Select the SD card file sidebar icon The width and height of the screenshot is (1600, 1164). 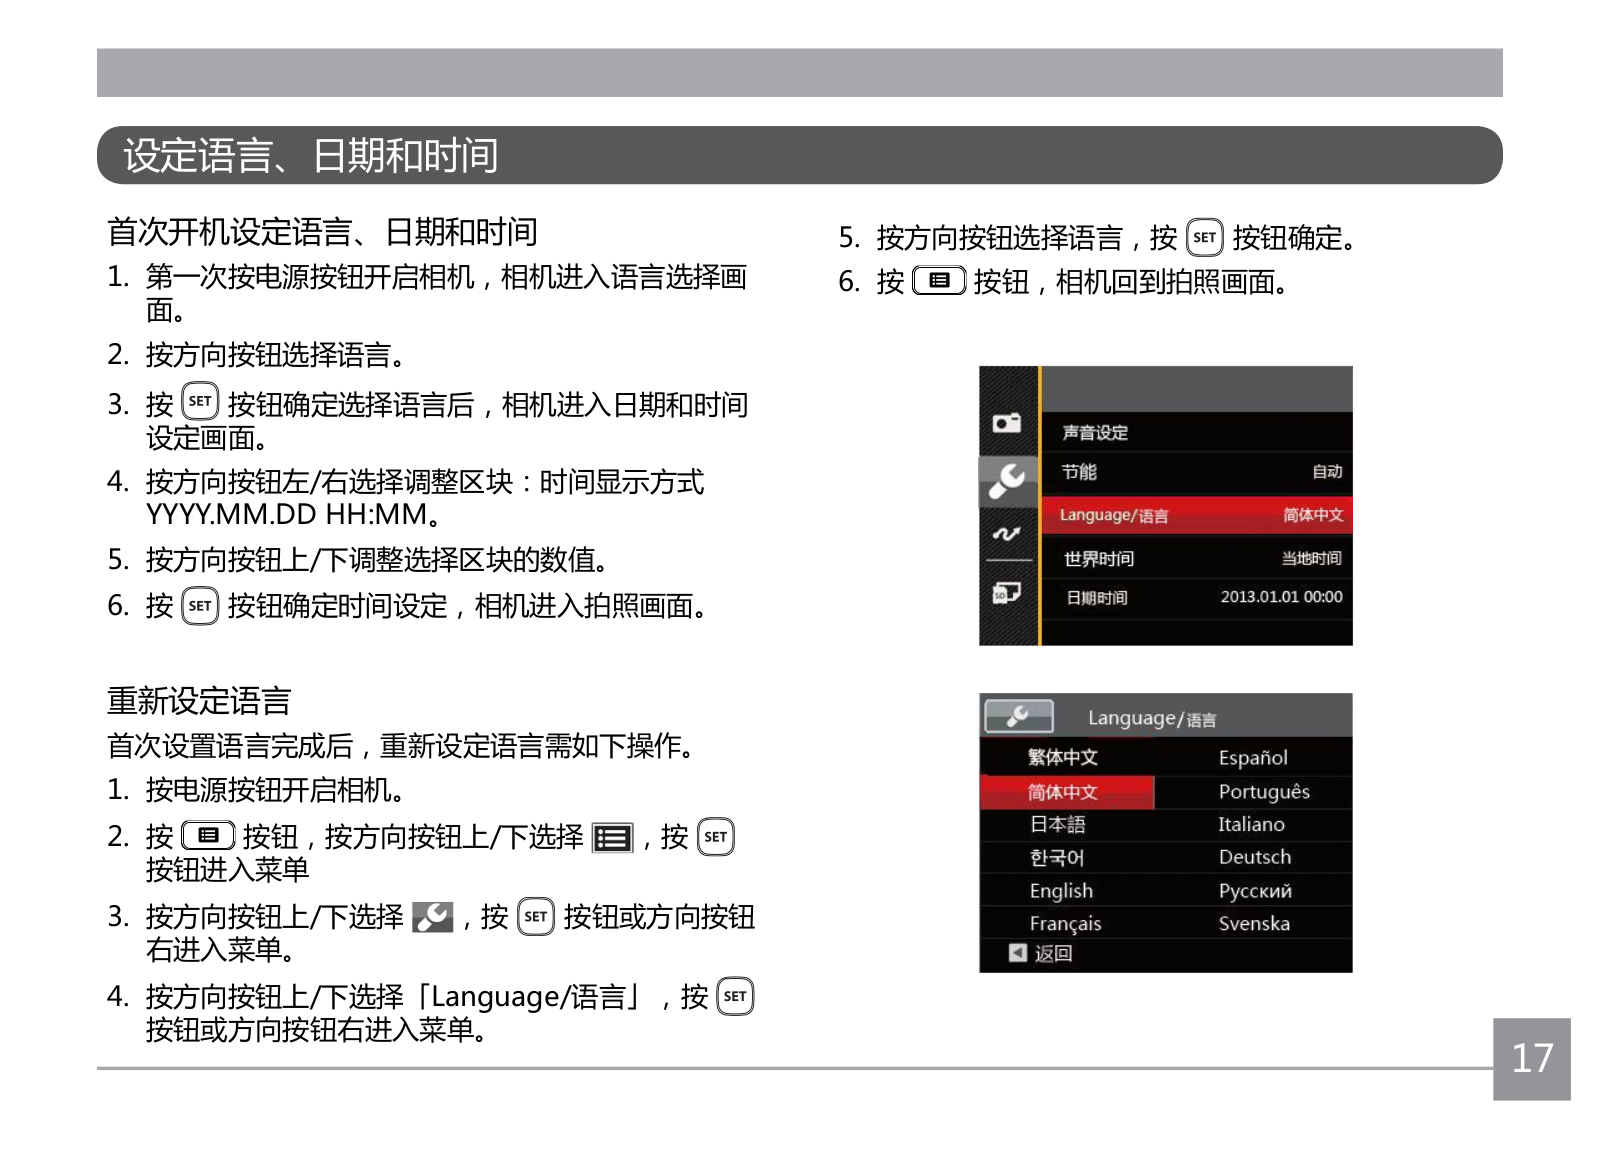tap(1006, 593)
